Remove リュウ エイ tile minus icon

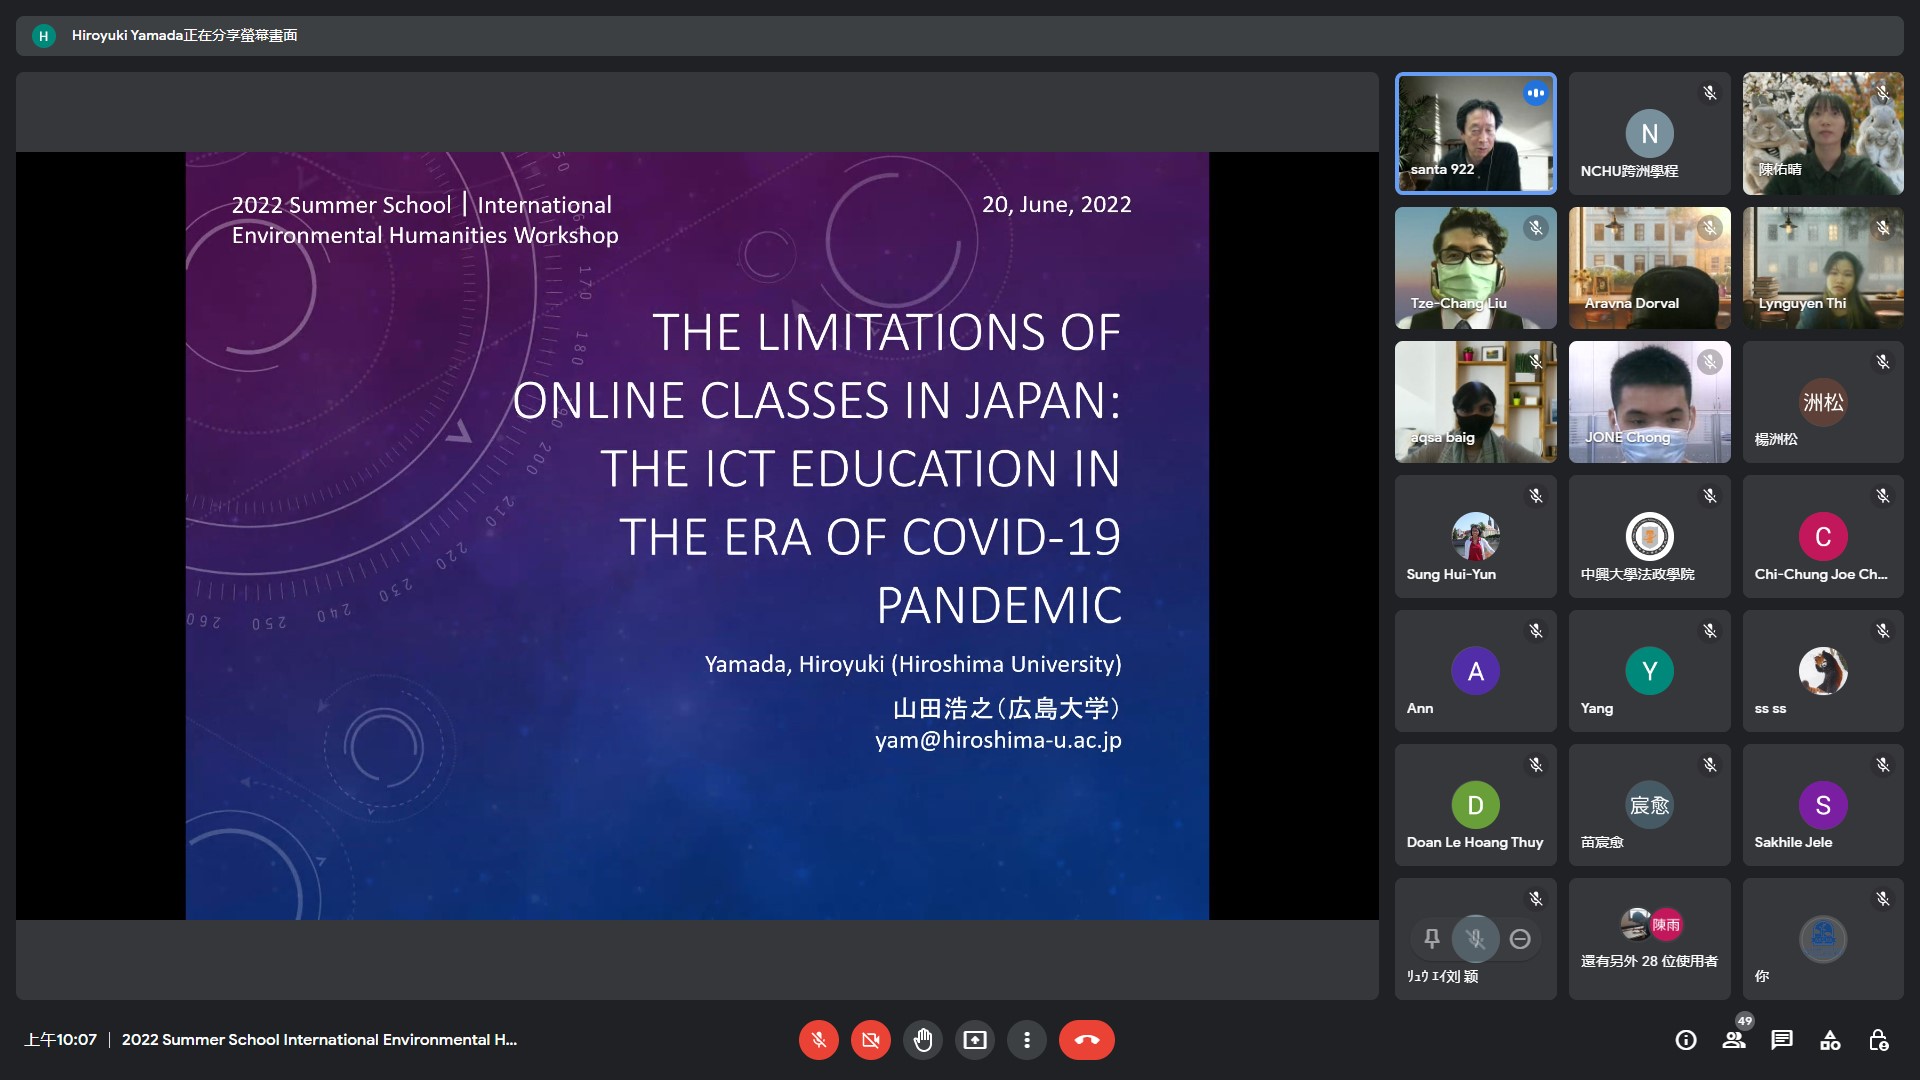click(1520, 939)
